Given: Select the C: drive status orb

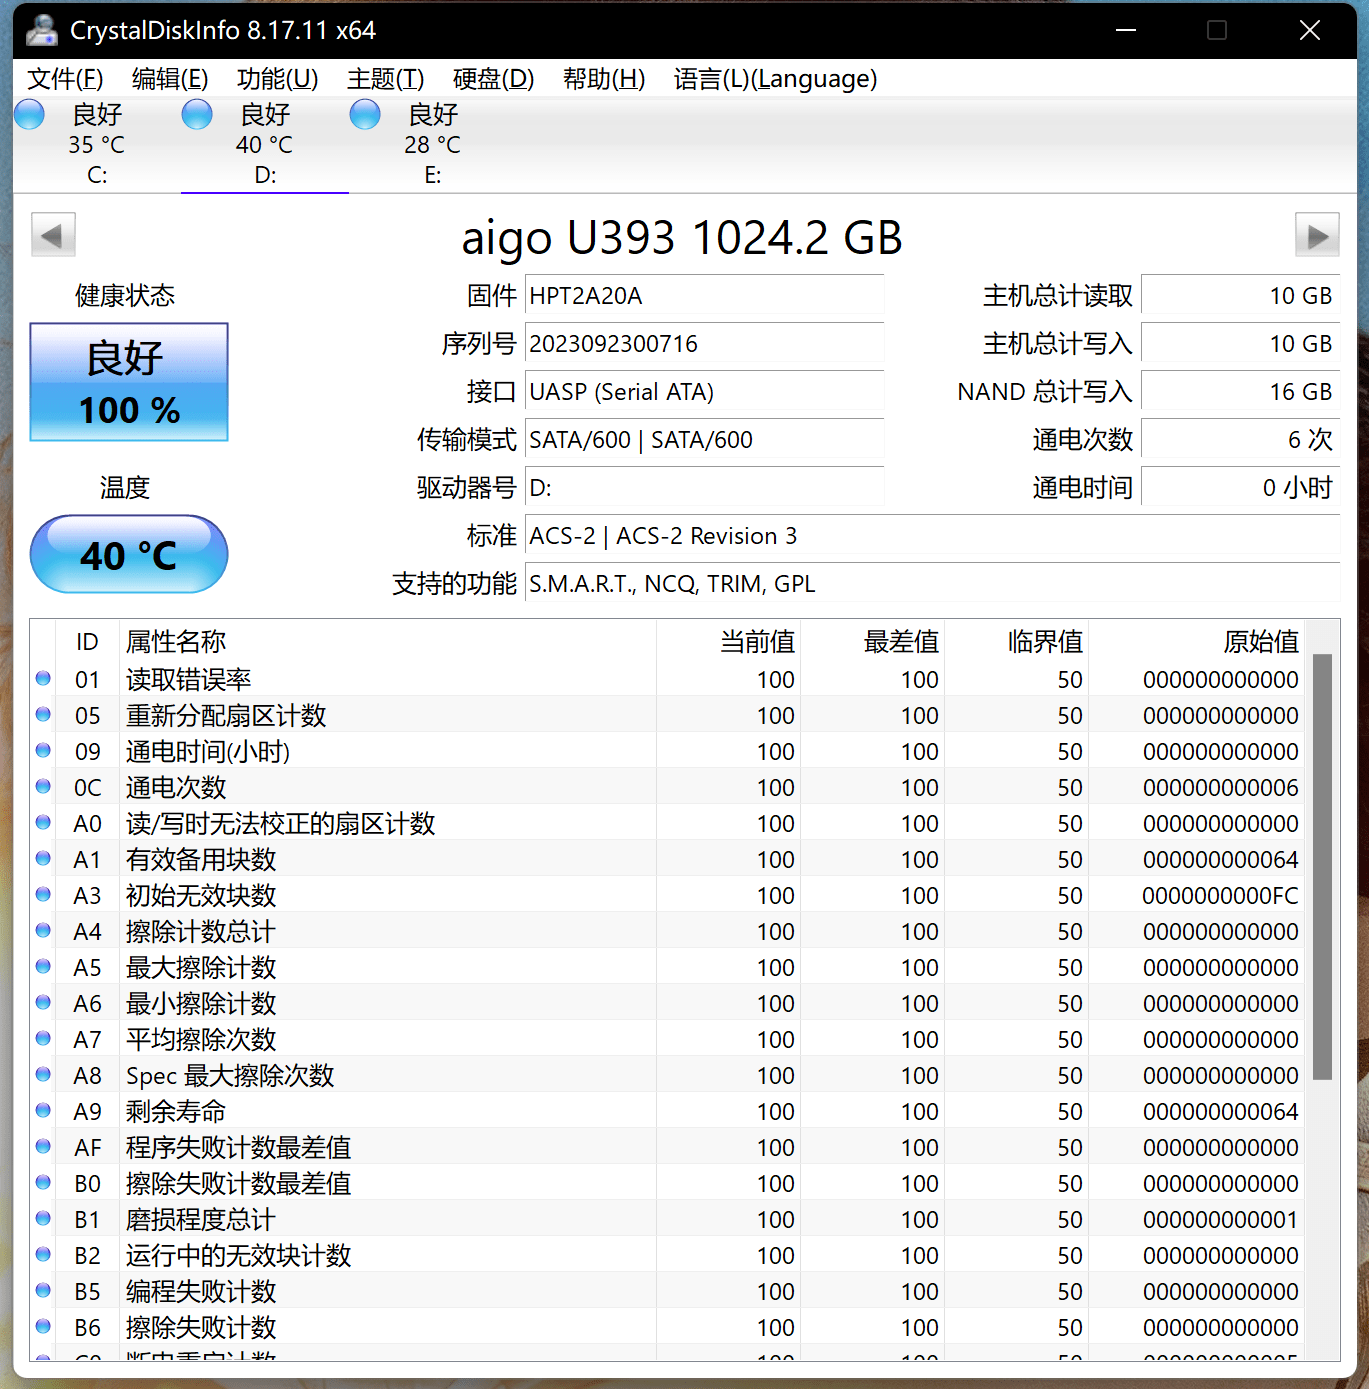Looking at the screenshot, I should click(30, 114).
